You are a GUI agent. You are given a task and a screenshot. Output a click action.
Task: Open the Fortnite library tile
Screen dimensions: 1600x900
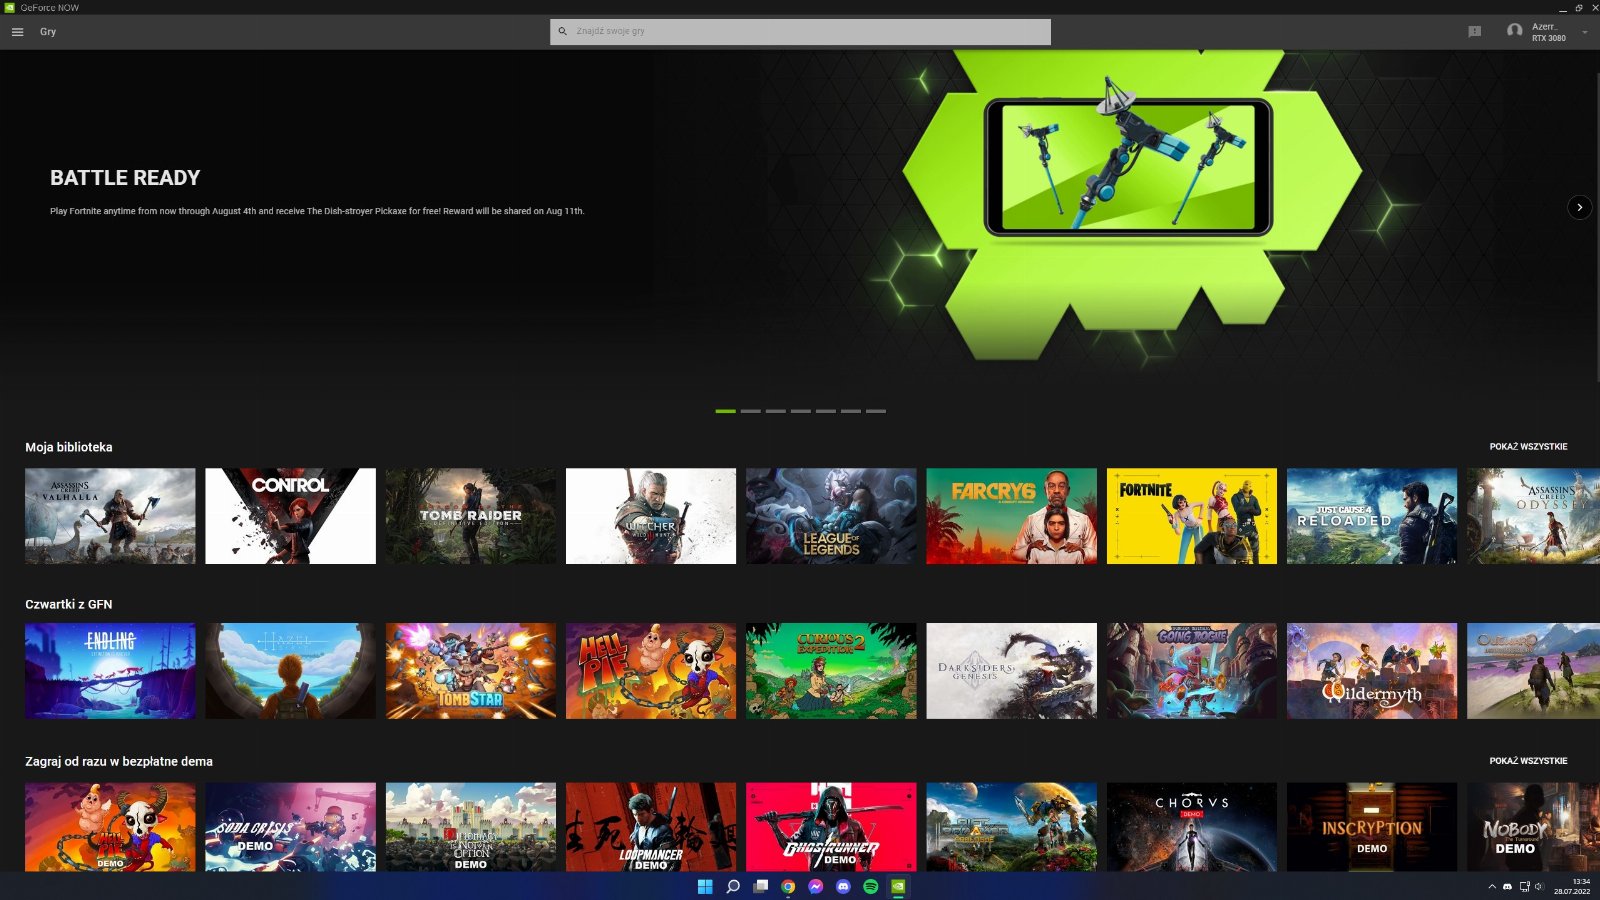click(1192, 516)
